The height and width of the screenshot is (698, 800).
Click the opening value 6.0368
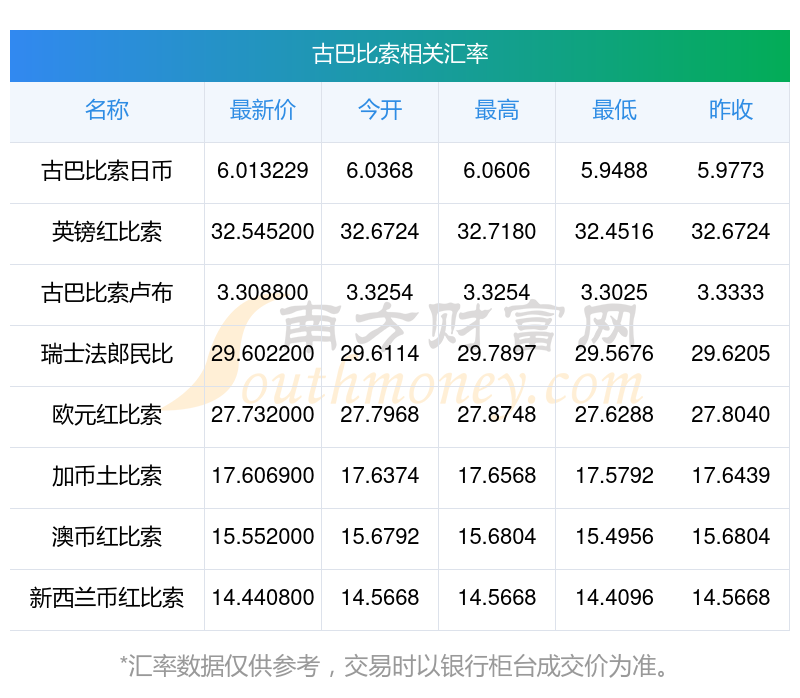click(x=380, y=170)
